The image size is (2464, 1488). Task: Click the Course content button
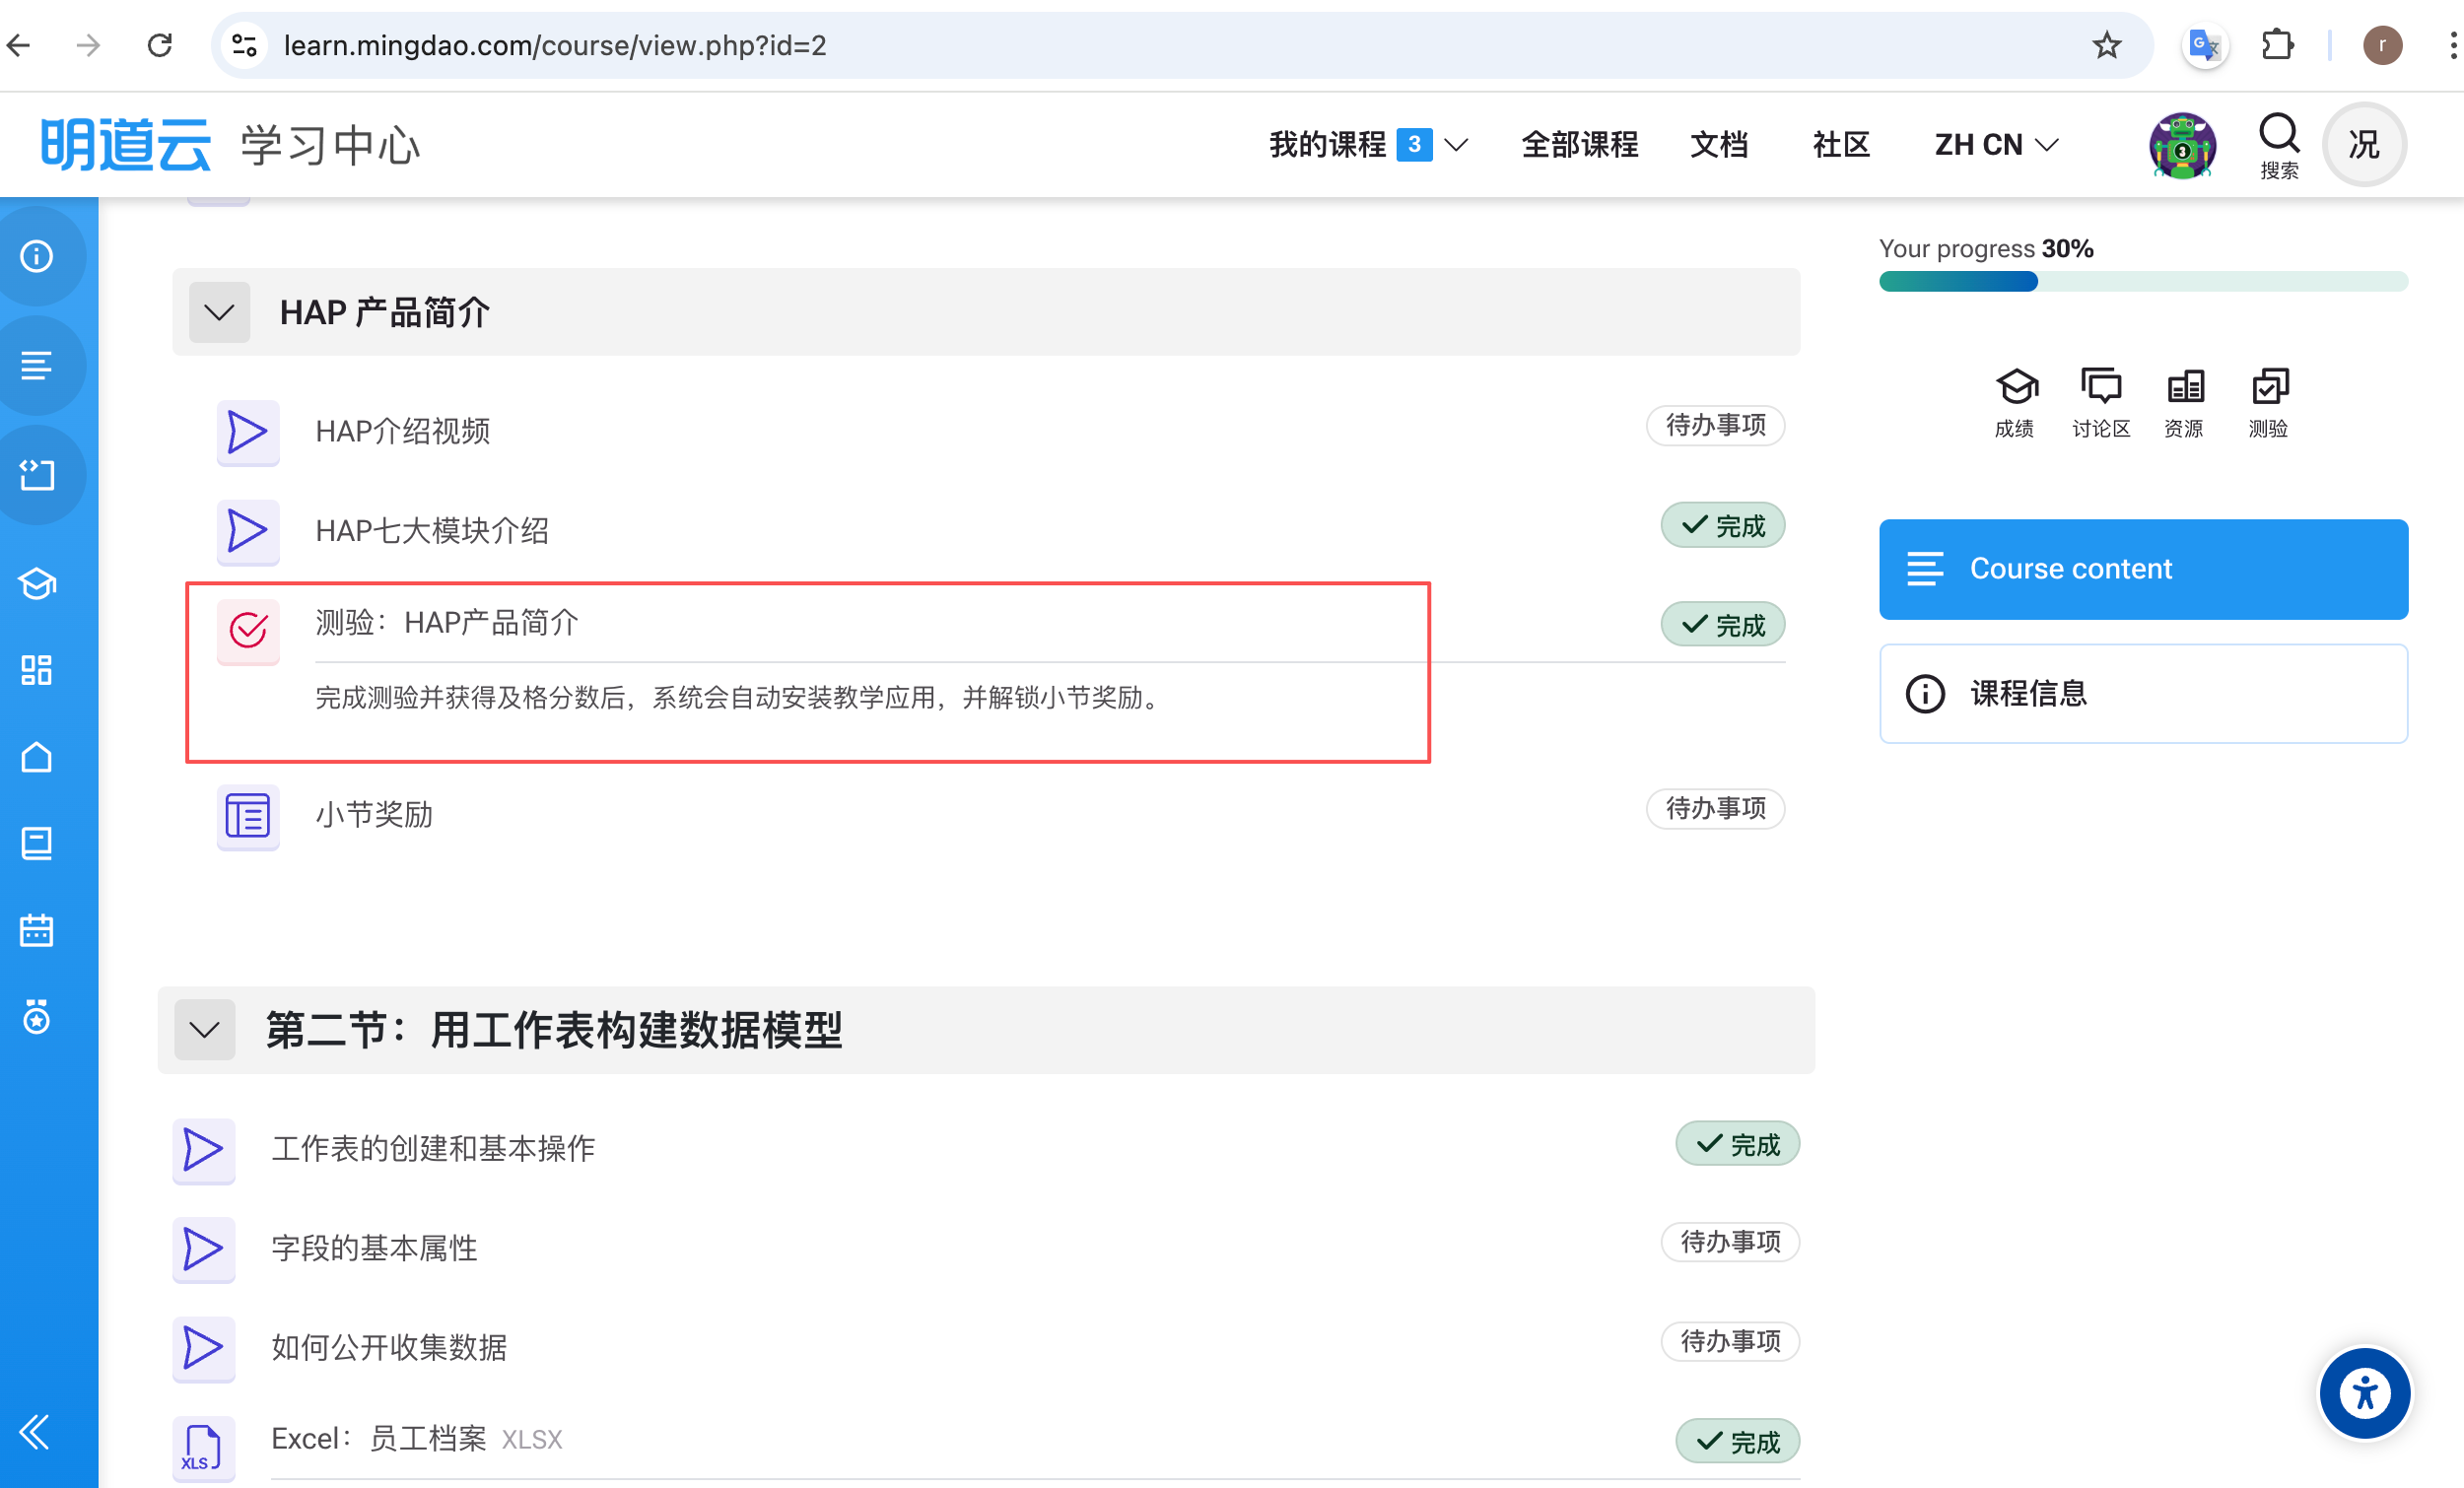[2142, 568]
